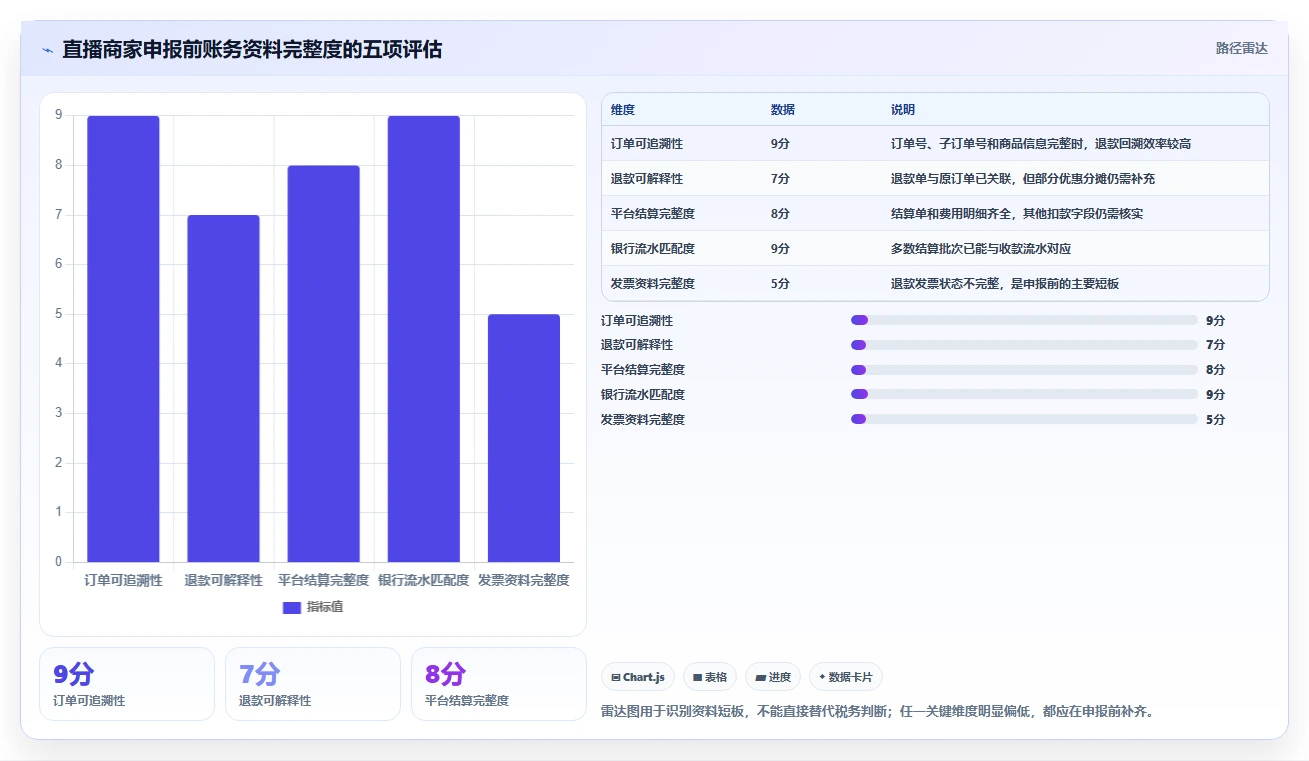1309x761 pixels.
Task: Click the 路径雷达 label in header
Action: tap(1241, 48)
